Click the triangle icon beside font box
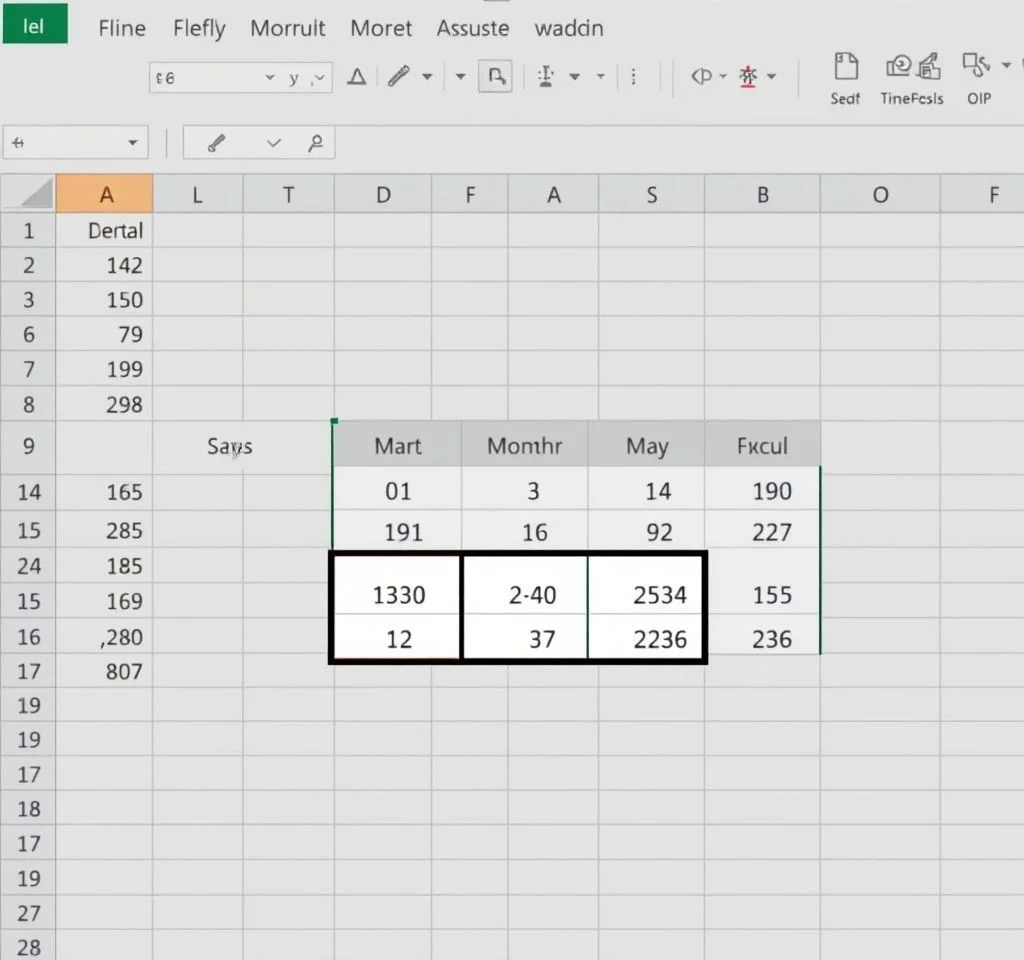The width and height of the screenshot is (1024, 960). (x=356, y=77)
